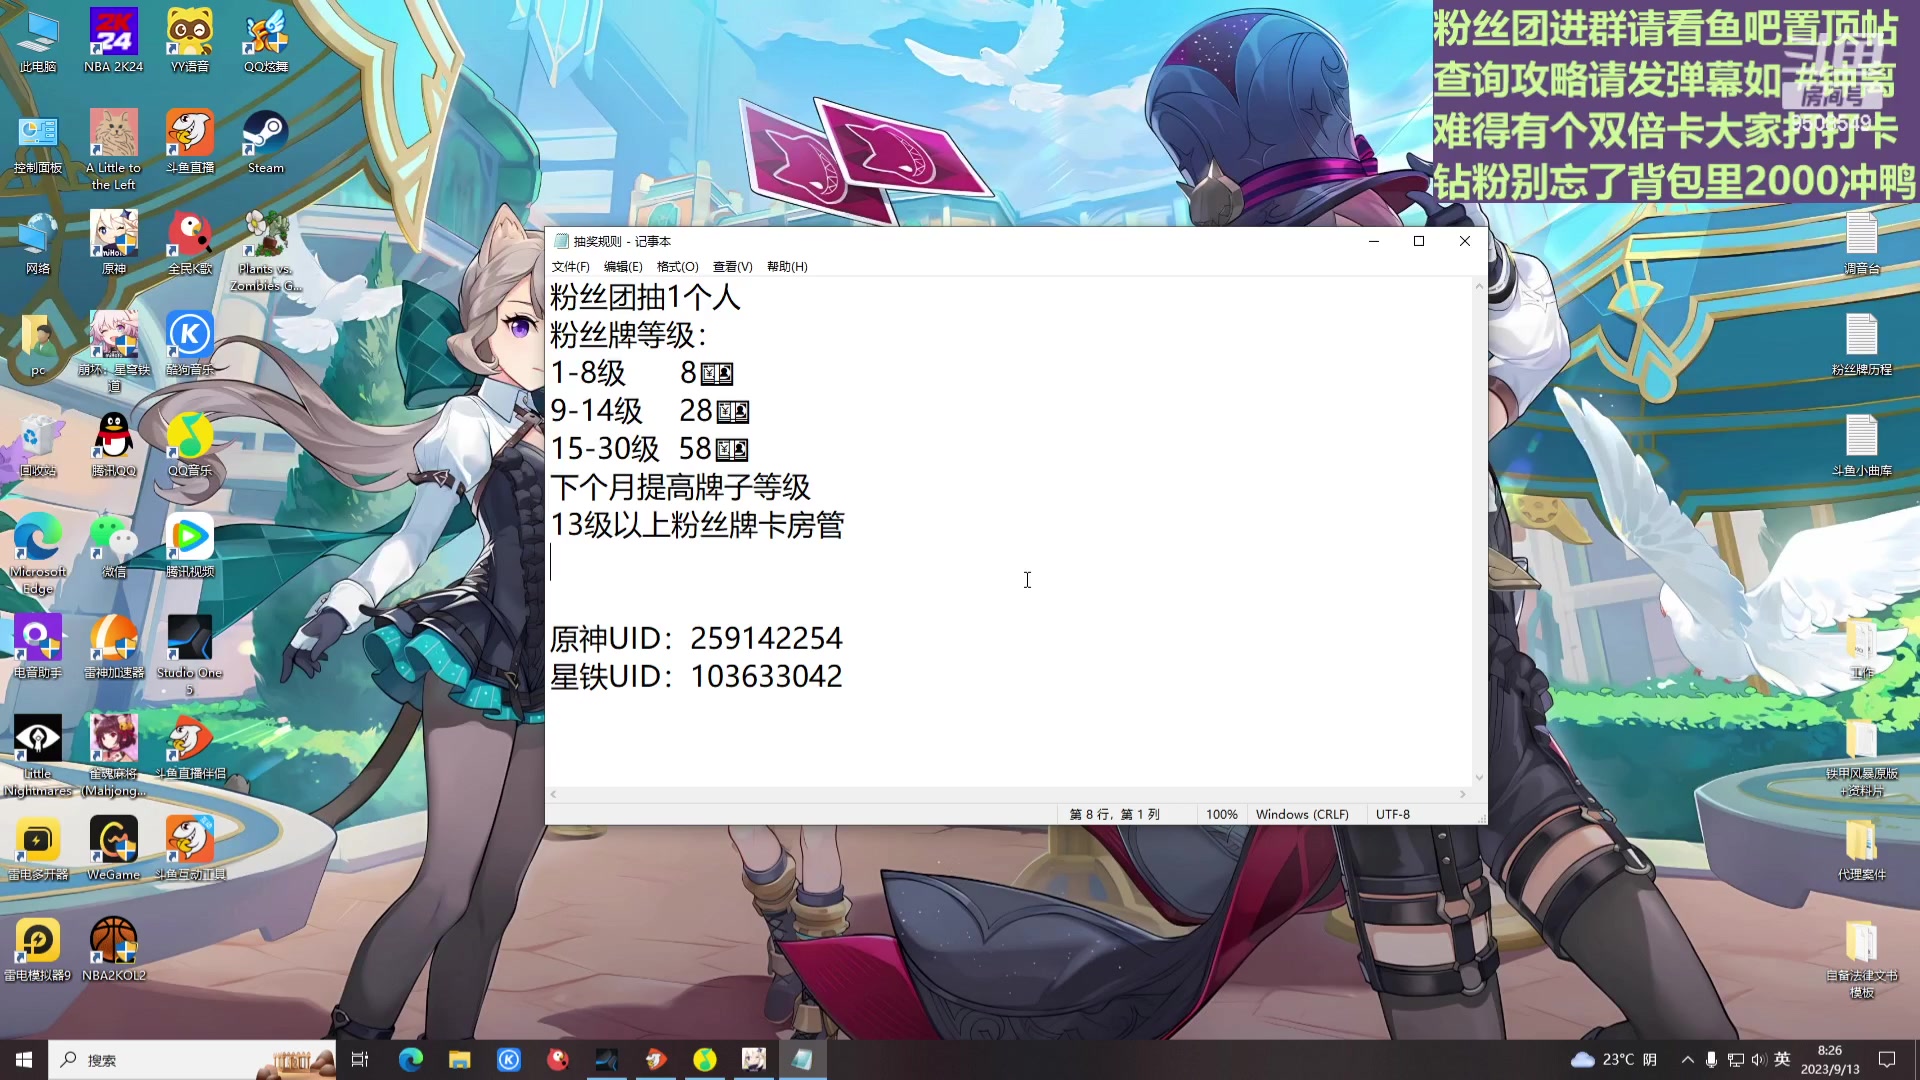Launch 斗鱼直播 desktop shortcut
This screenshot has width=1920, height=1080.
(190, 142)
